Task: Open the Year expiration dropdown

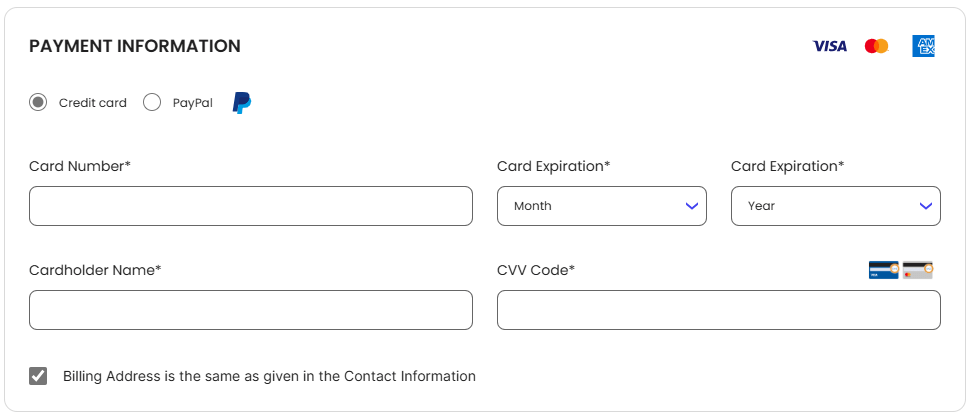Action: (x=836, y=206)
